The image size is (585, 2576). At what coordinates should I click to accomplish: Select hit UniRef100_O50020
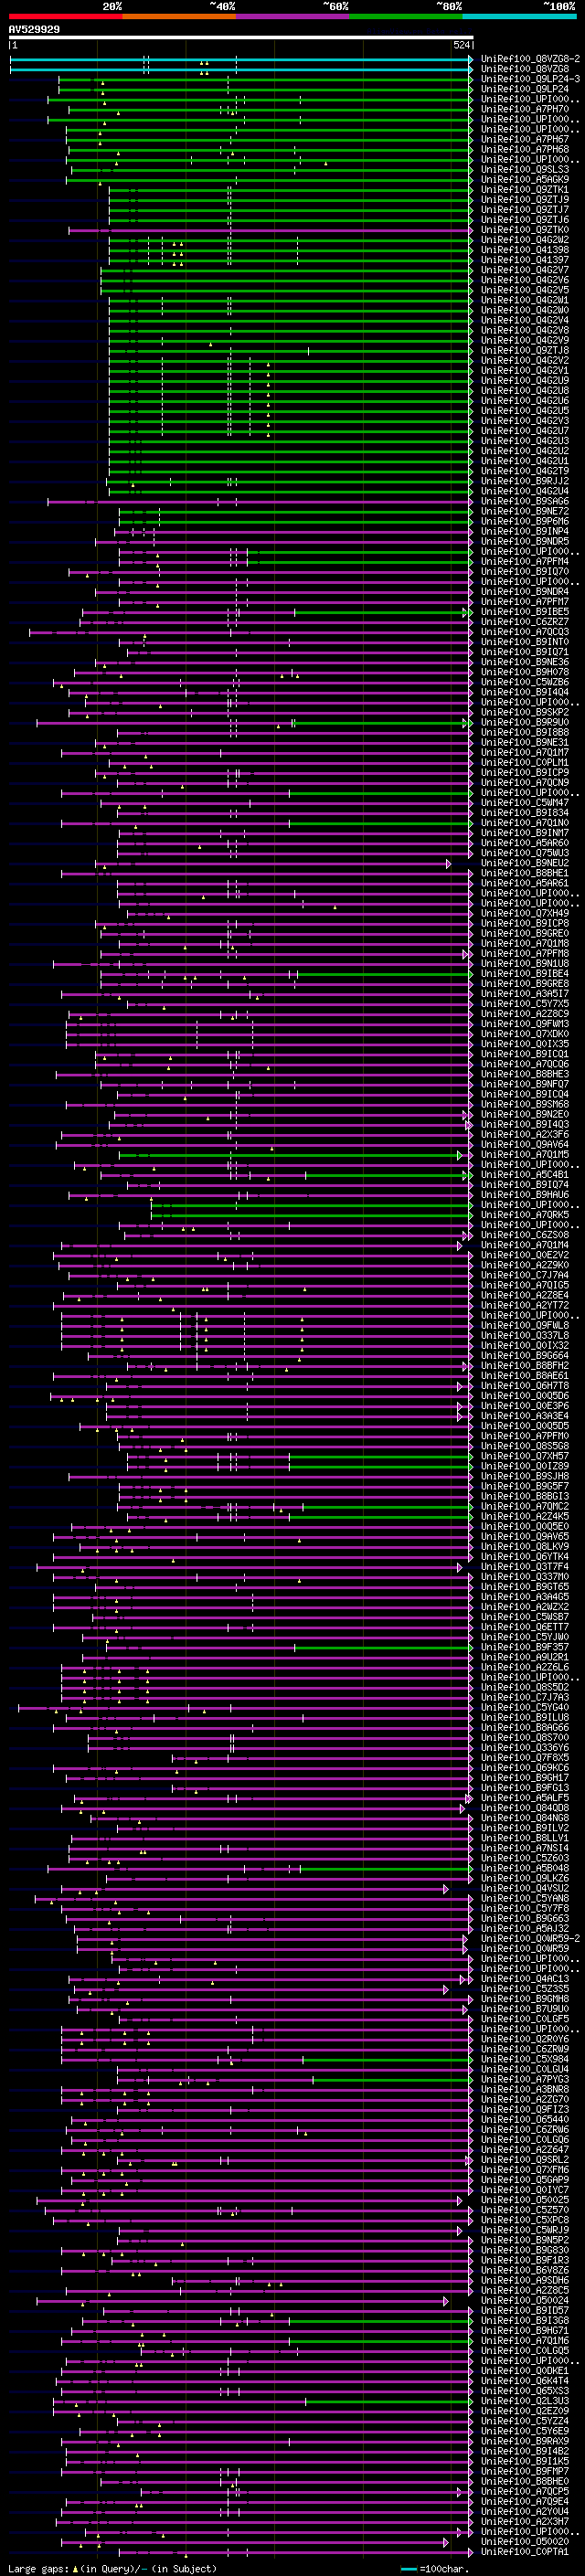click(525, 2542)
